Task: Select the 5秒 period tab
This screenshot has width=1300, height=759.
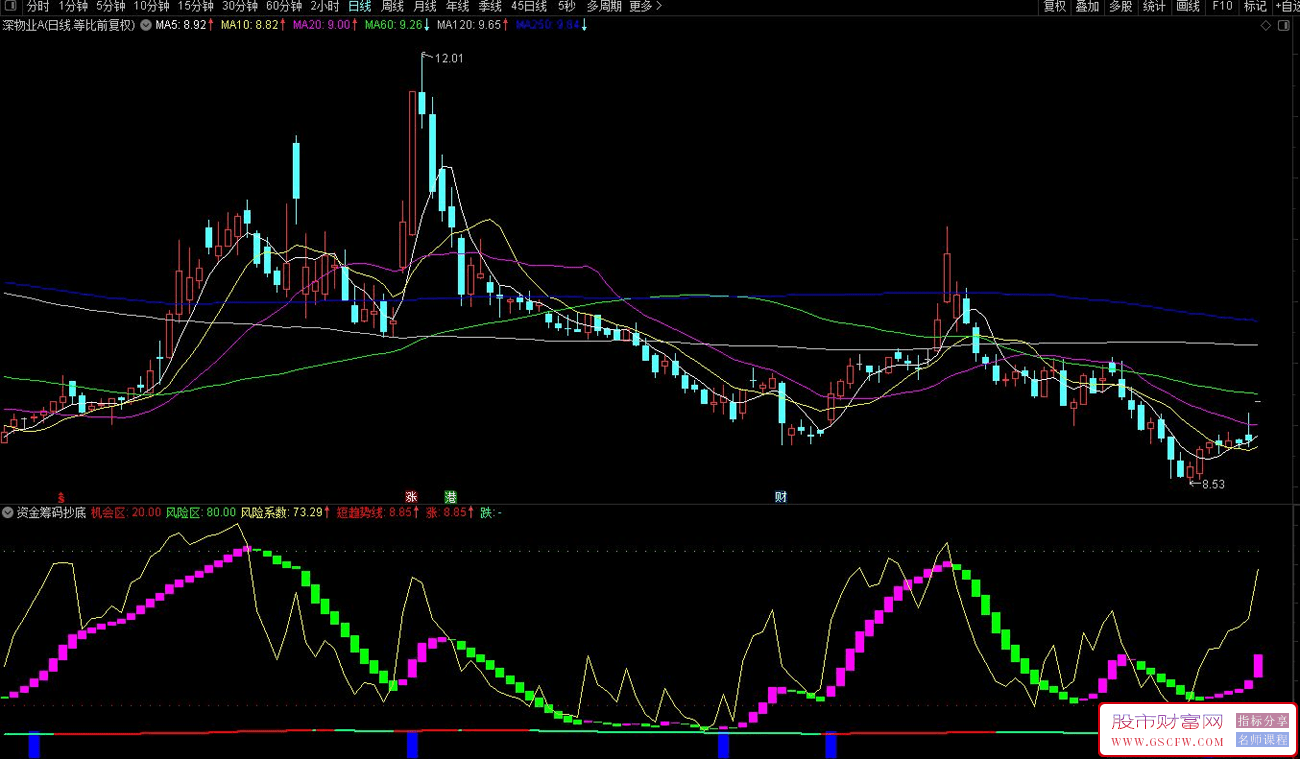Action: 567,6
